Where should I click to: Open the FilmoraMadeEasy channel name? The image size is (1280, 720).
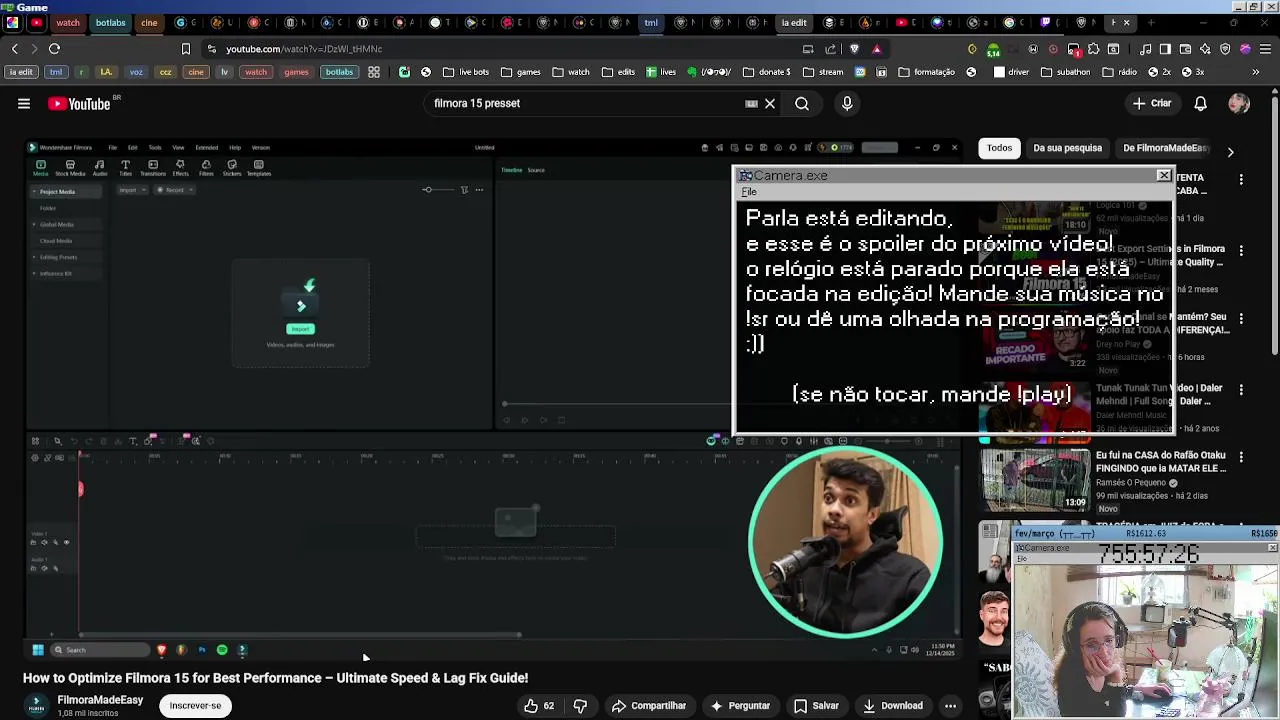pyautogui.click(x=100, y=700)
